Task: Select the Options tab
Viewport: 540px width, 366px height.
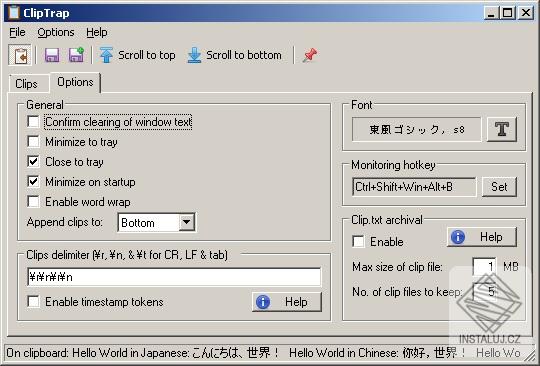Action: tap(75, 82)
